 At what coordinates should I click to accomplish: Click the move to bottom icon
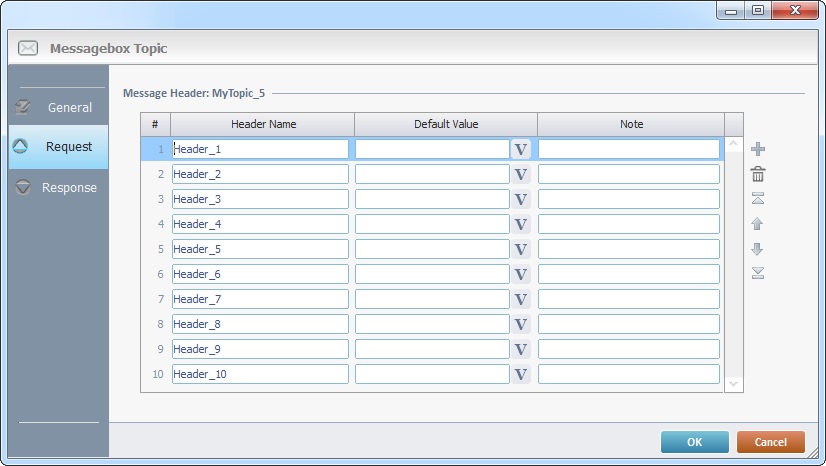coord(758,273)
